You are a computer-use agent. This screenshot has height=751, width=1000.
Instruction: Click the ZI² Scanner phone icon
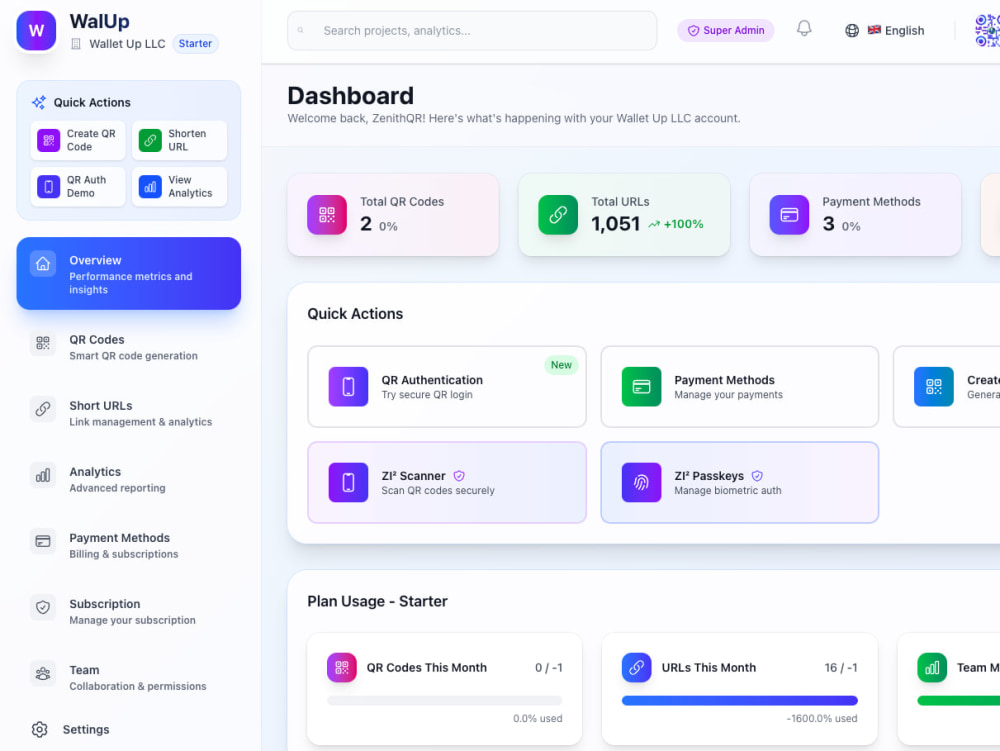pos(348,483)
